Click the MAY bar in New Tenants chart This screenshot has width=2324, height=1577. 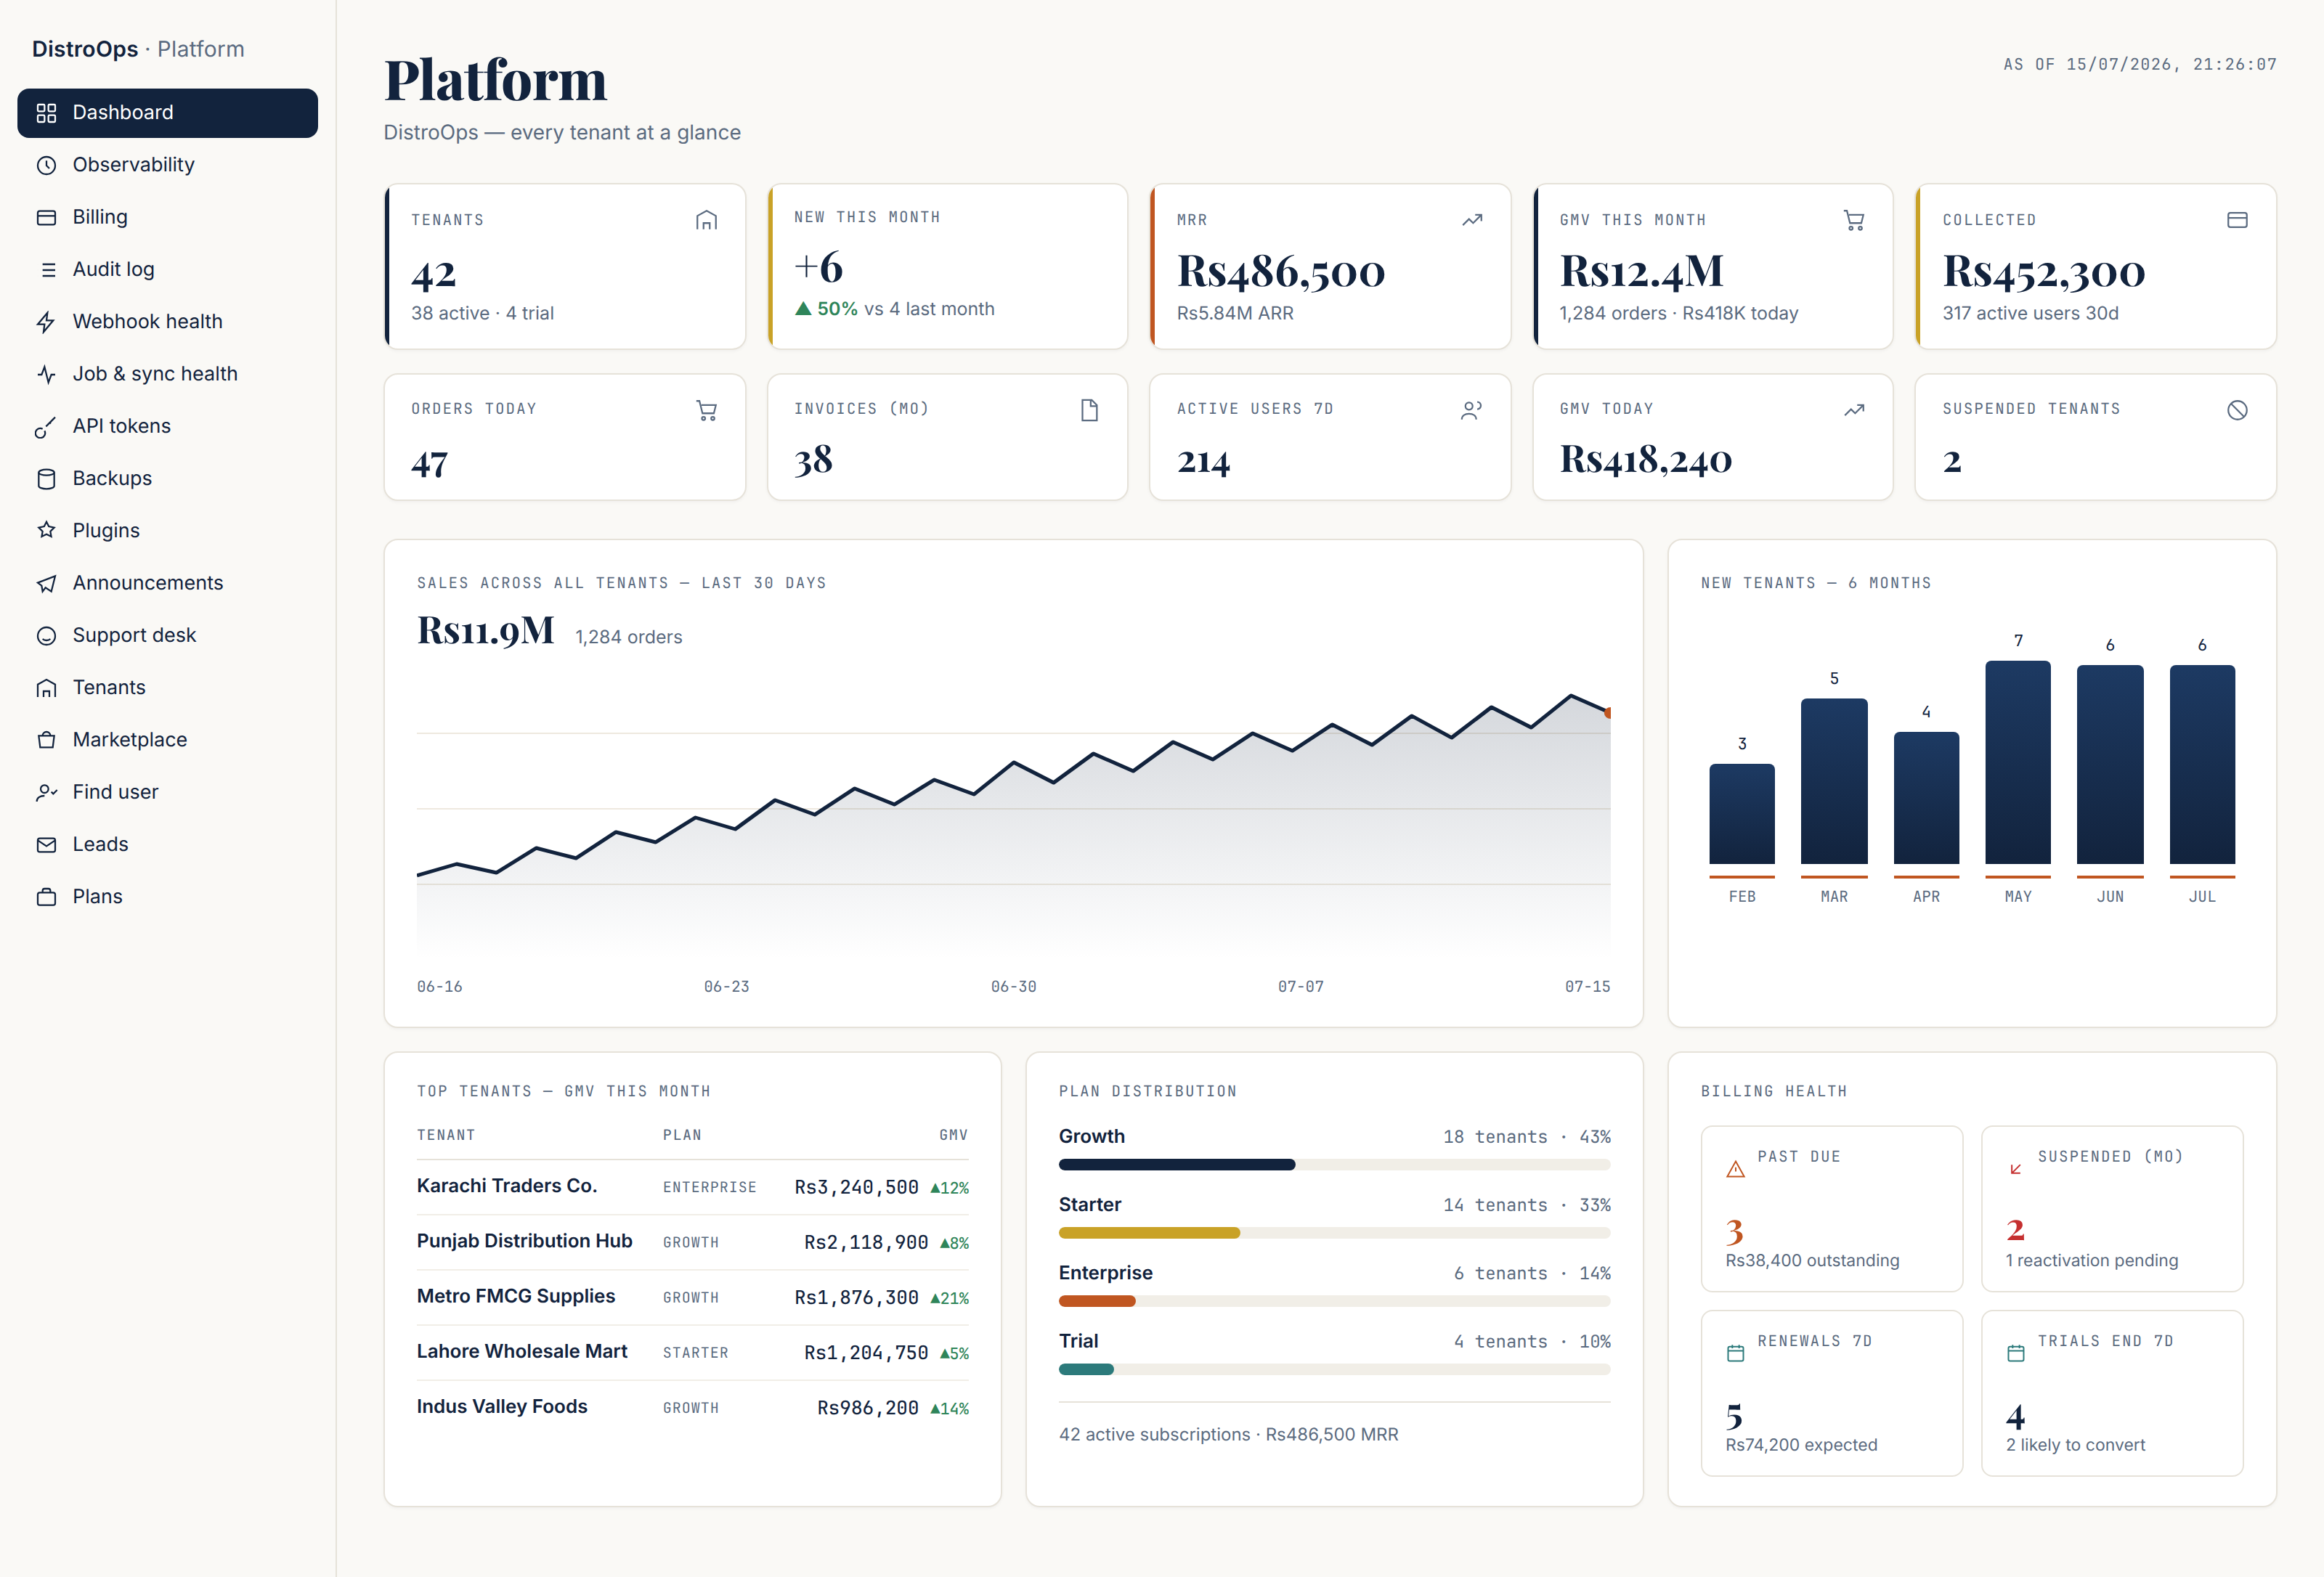[2018, 762]
